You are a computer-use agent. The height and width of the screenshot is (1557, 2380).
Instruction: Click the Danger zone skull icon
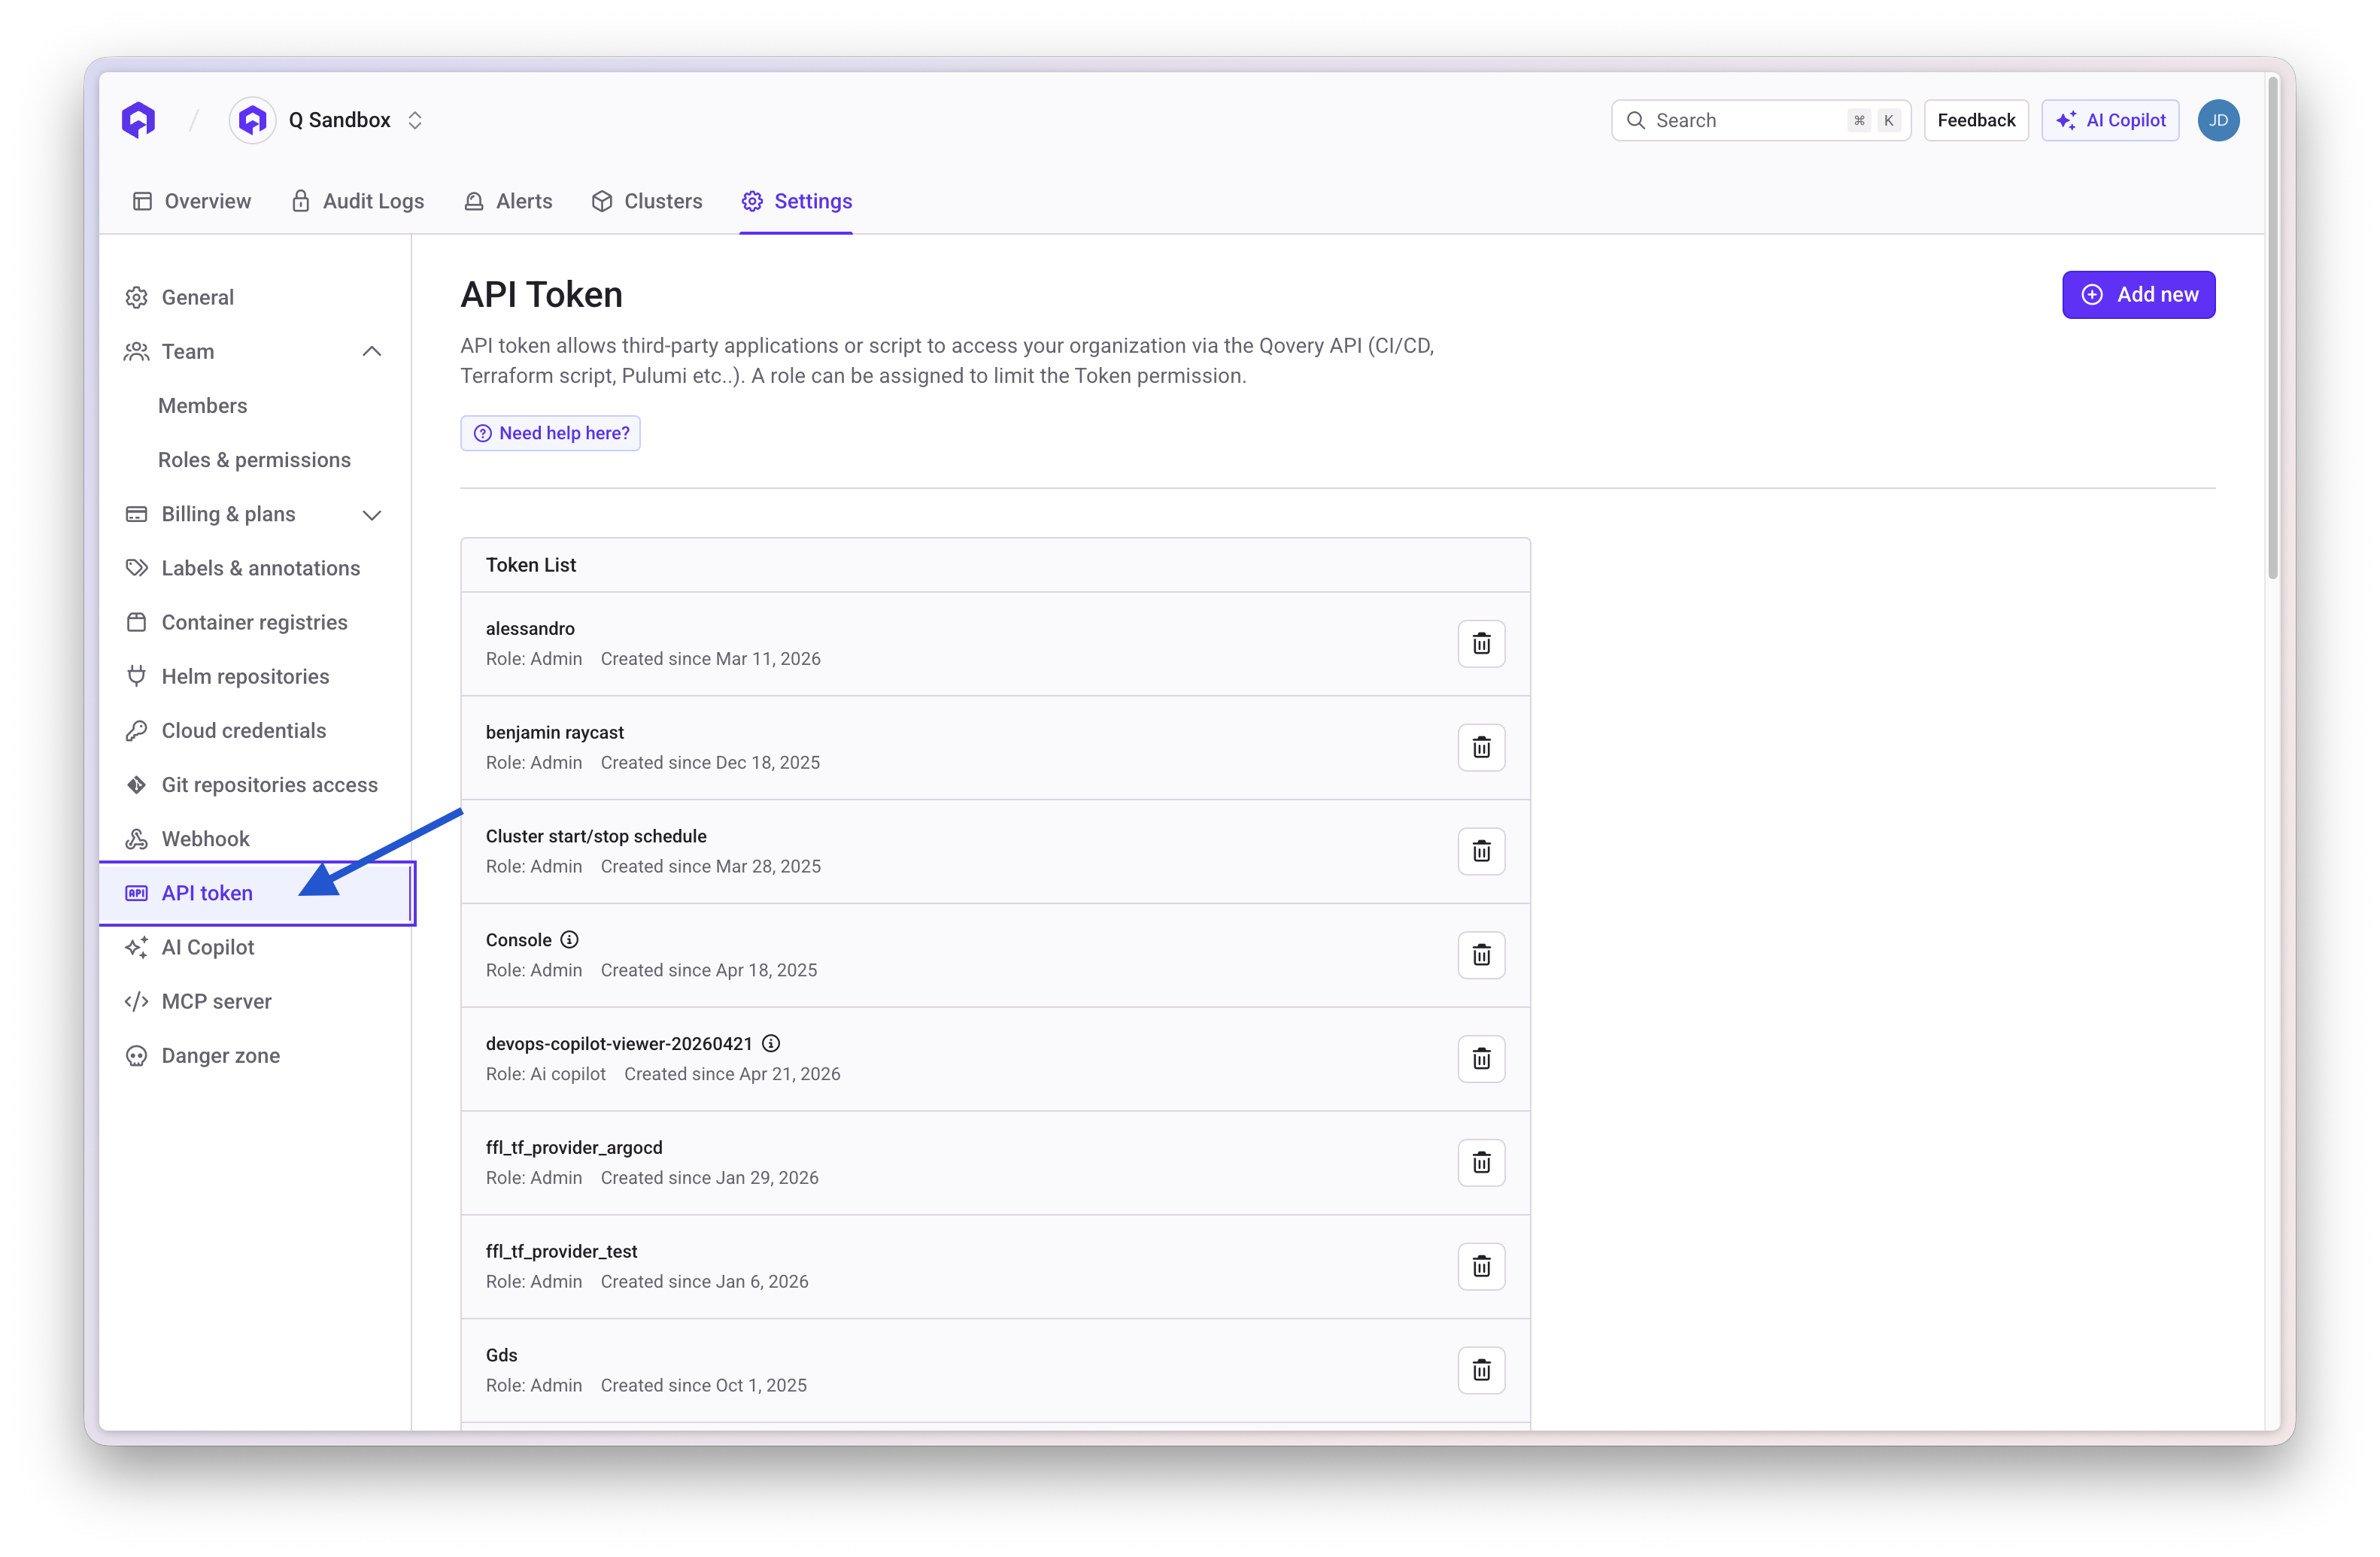coord(136,1055)
